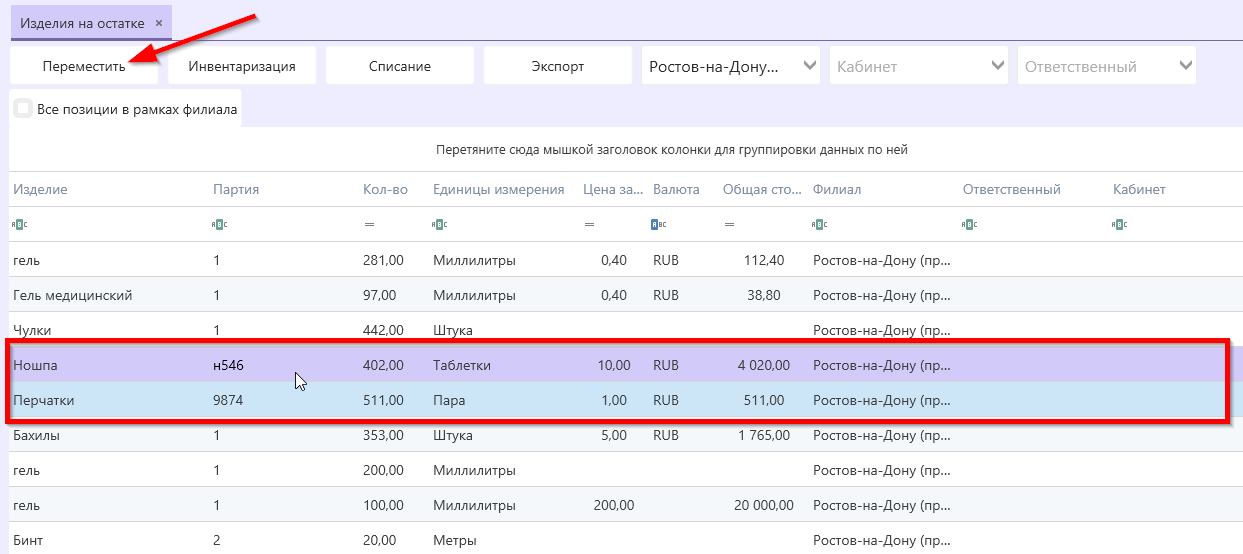Click the Кабинет column header
Screen dimensions: 1243x554
click(x=1139, y=189)
